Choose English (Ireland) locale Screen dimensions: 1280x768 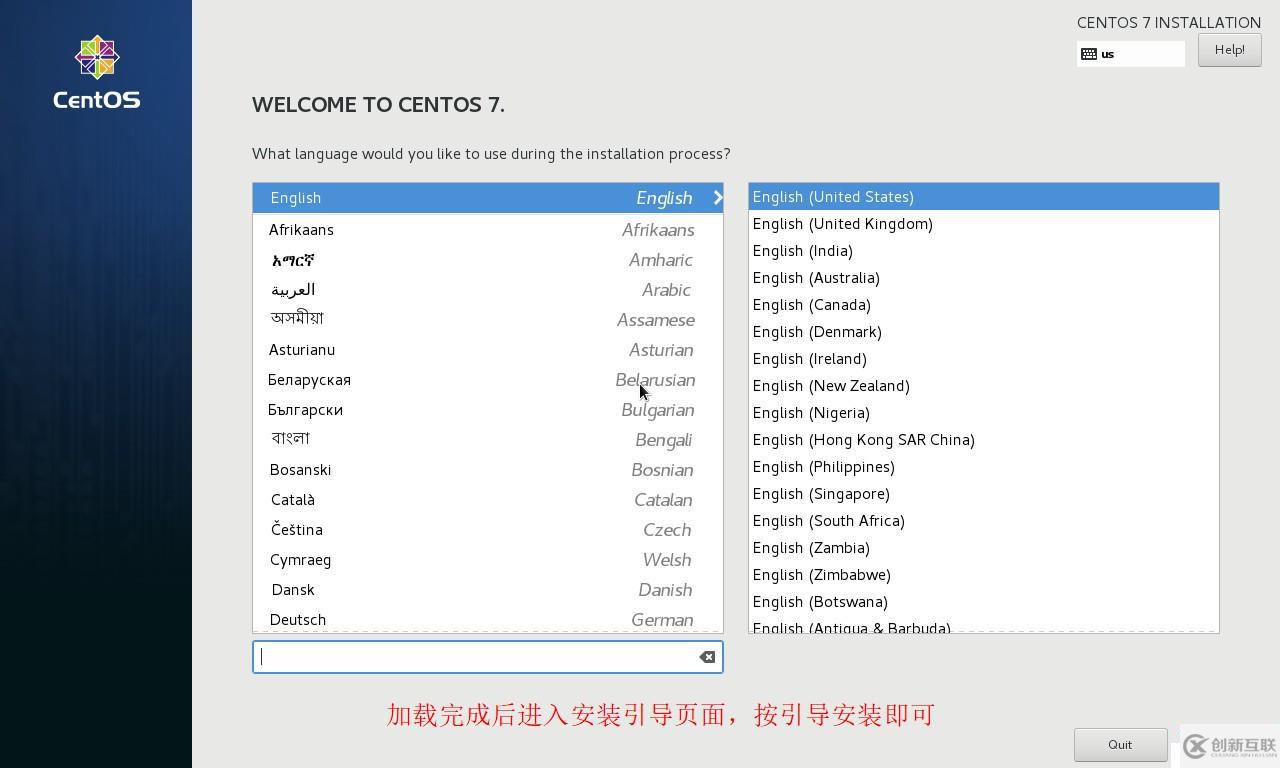(984, 359)
